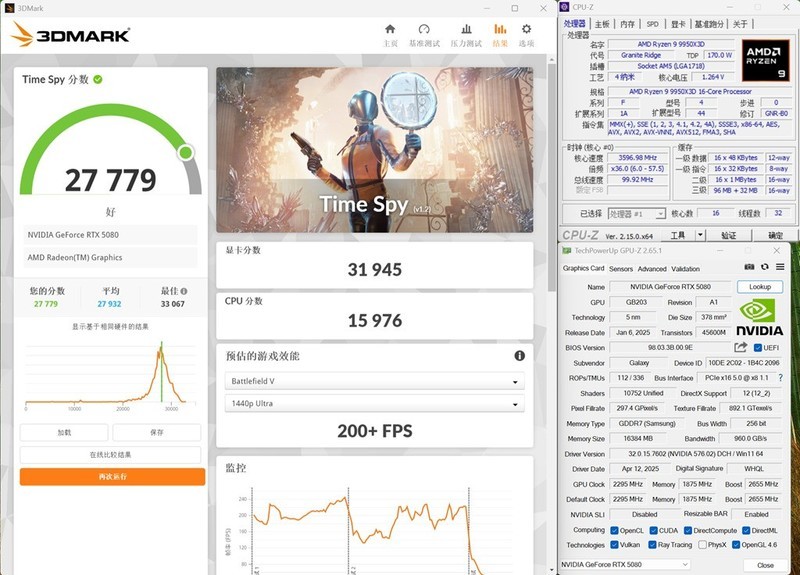800x575 pixels.
Task: Toggle the CUDA checkbox
Action: (x=653, y=531)
